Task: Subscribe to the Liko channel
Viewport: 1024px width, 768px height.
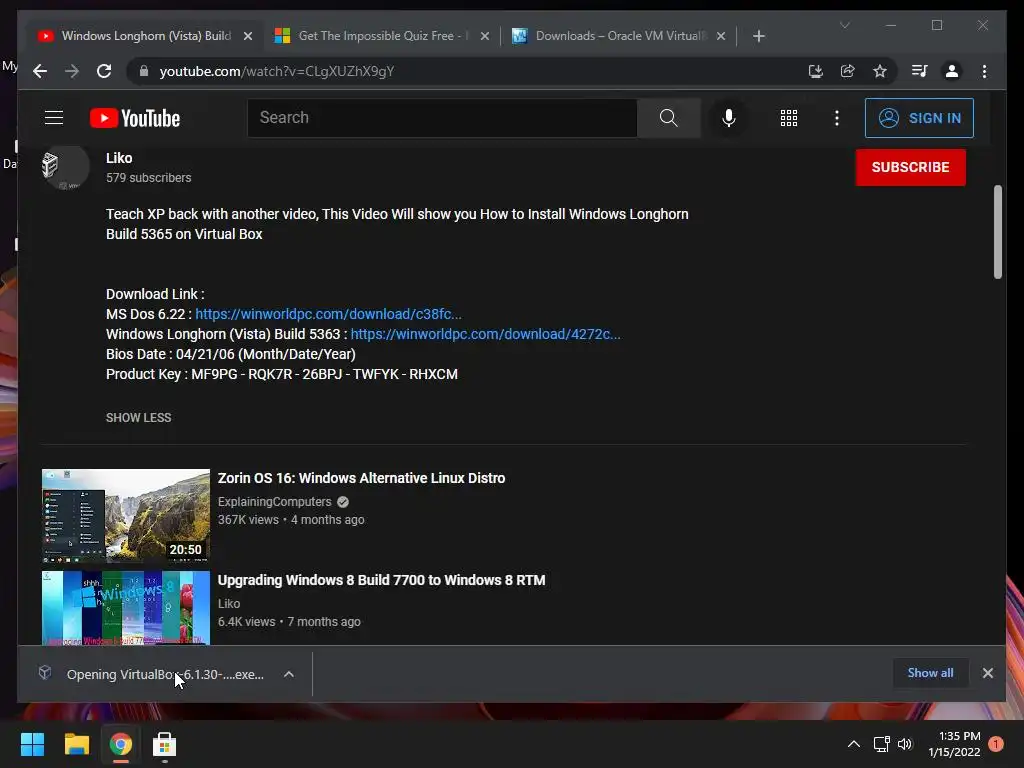Action: tap(910, 167)
